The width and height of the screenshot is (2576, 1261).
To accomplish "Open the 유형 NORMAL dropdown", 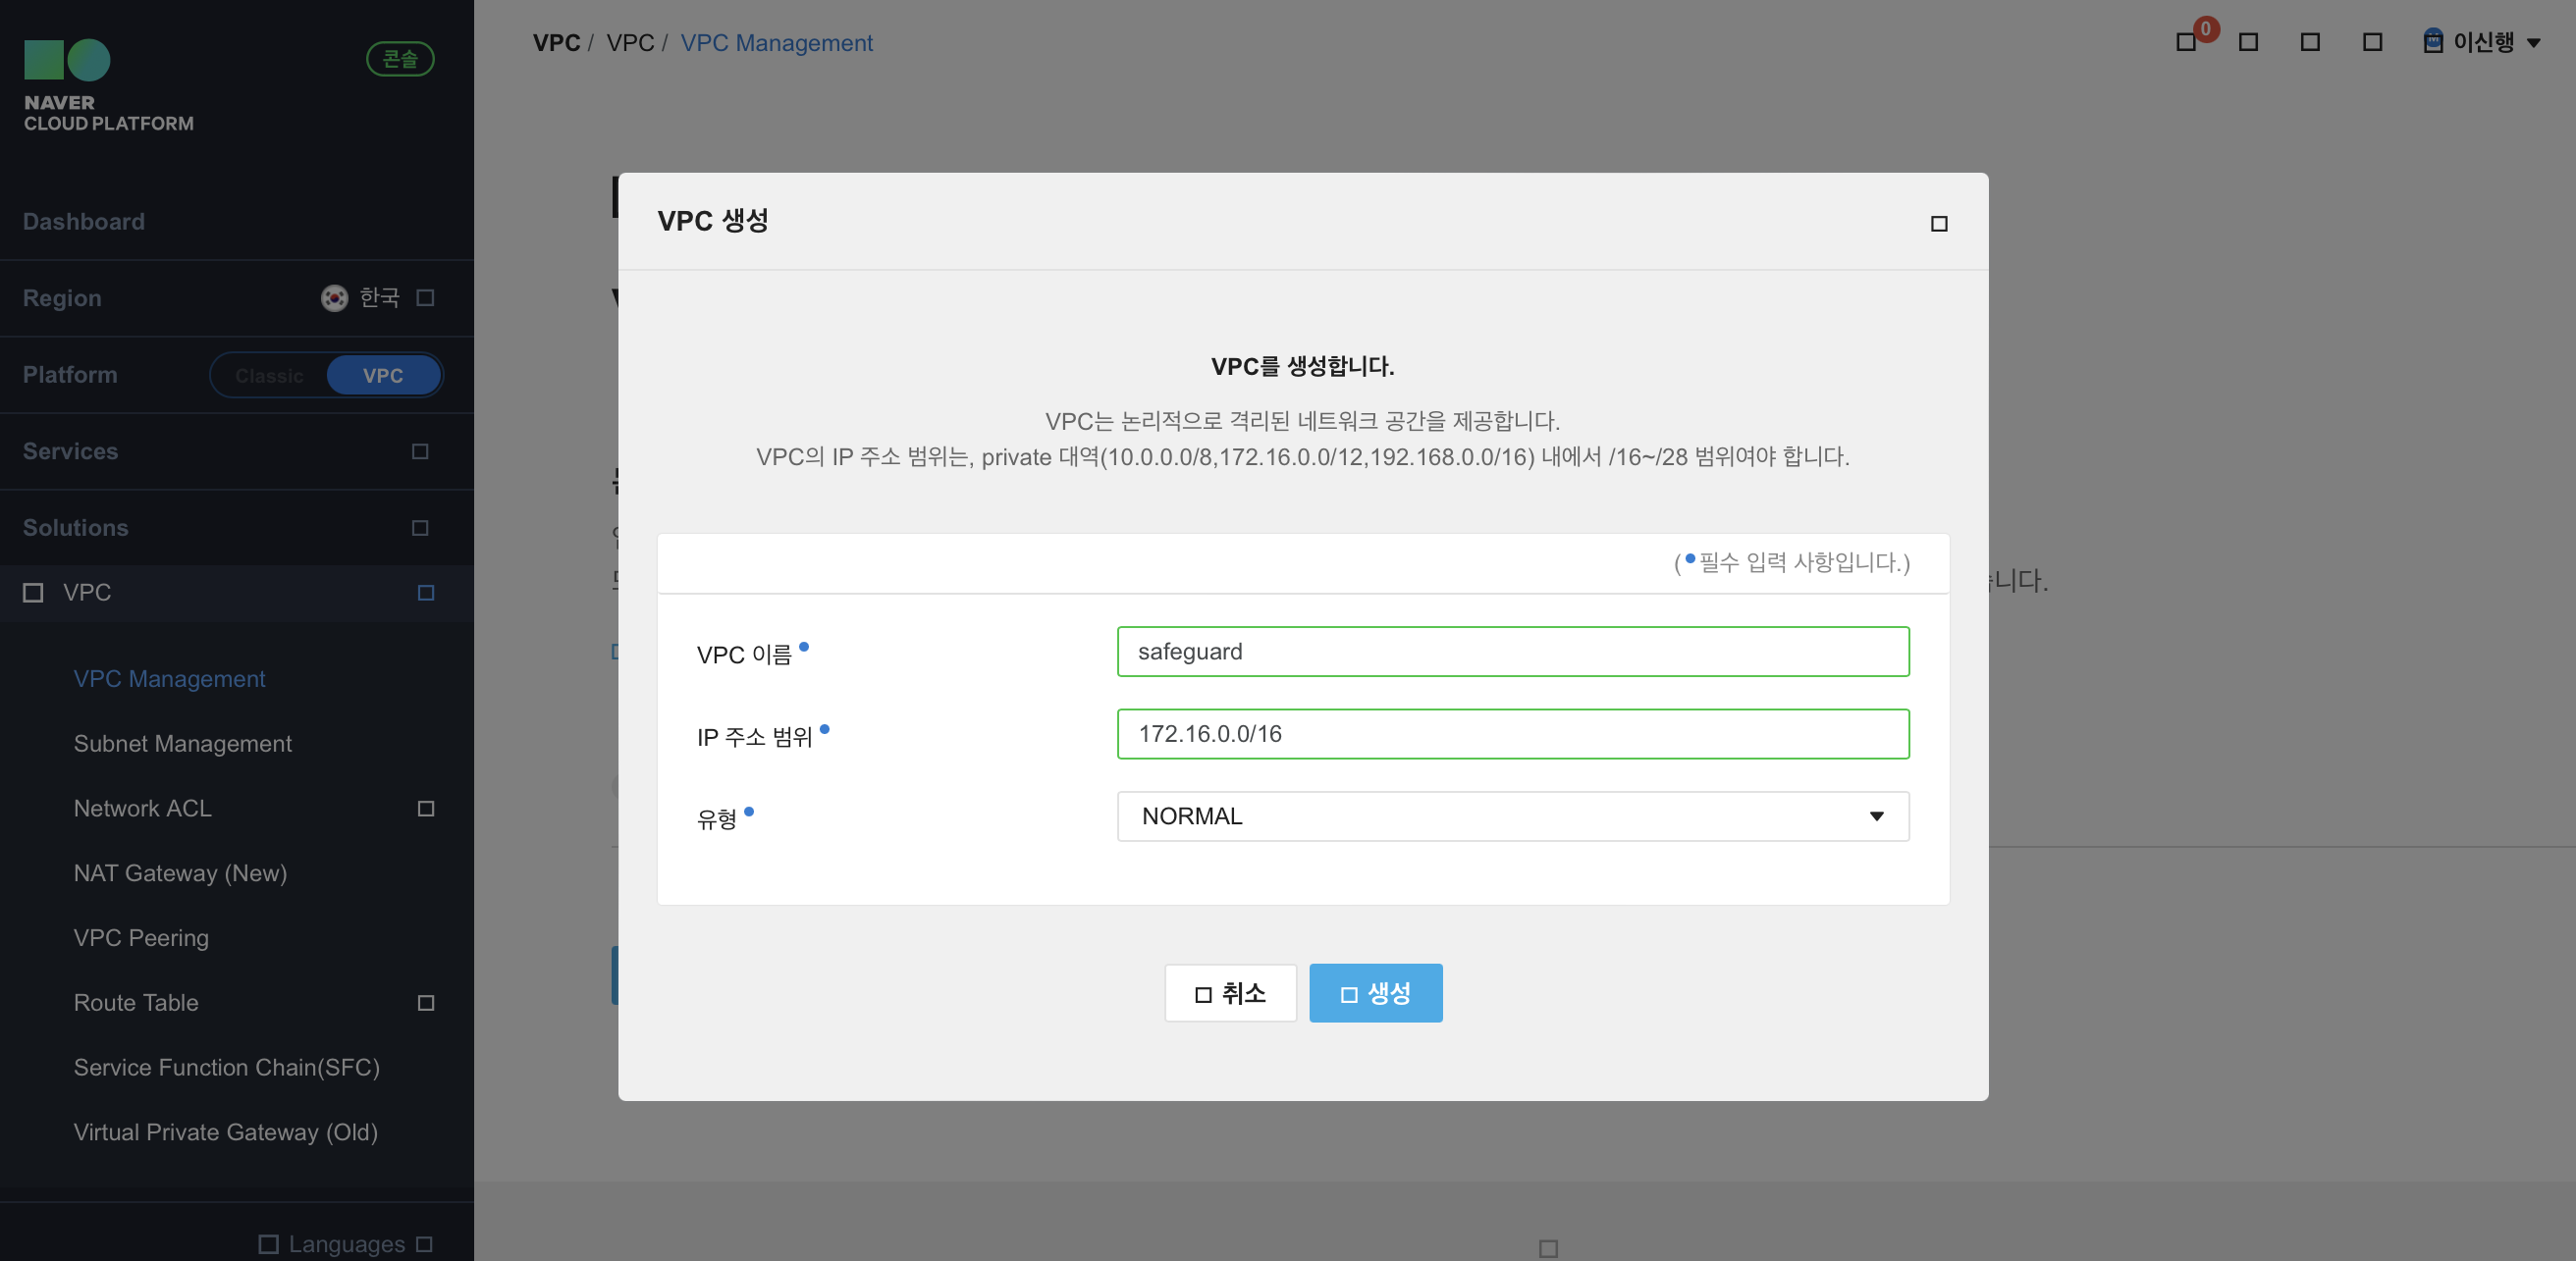I will click(x=1512, y=817).
